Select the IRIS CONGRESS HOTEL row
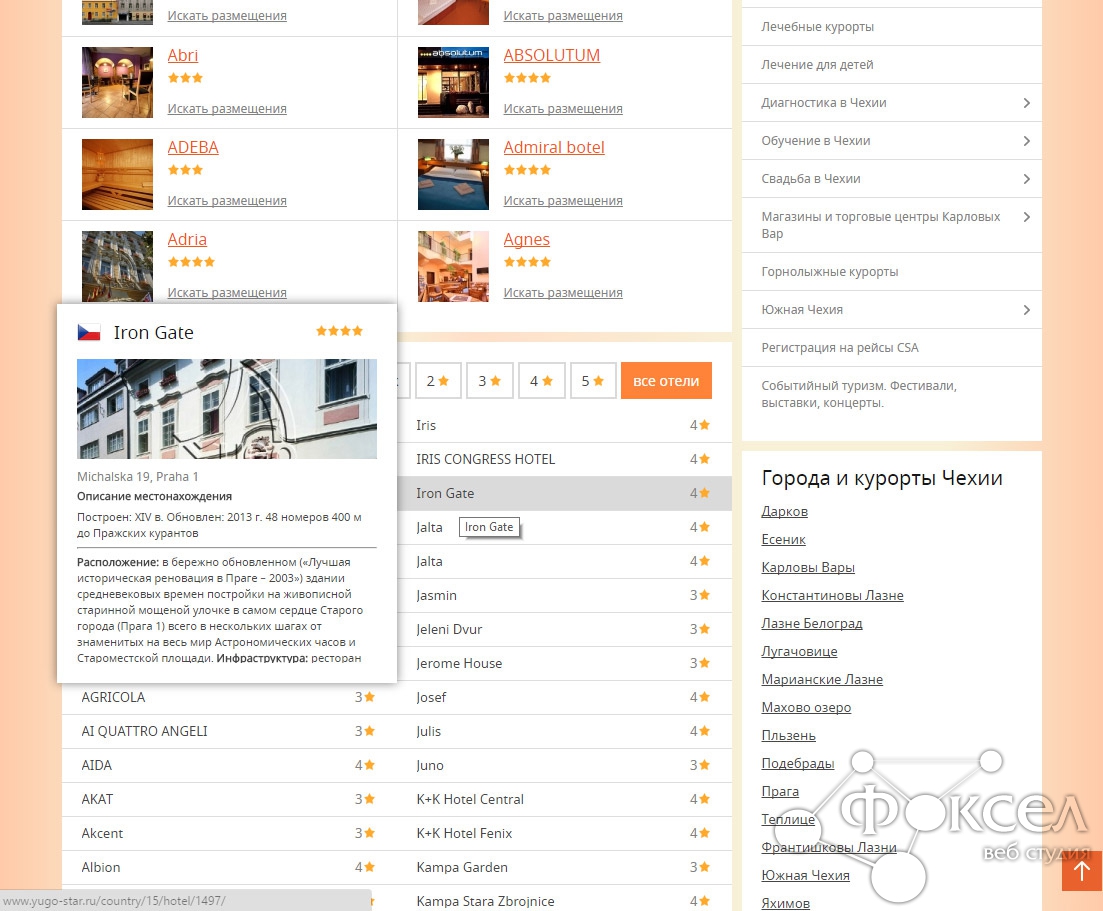The height and width of the screenshot is (911, 1103). pos(564,459)
